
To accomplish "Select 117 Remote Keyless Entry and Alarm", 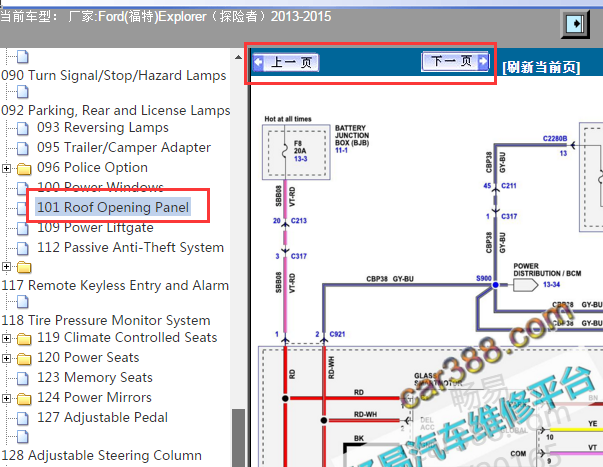I will (115, 285).
